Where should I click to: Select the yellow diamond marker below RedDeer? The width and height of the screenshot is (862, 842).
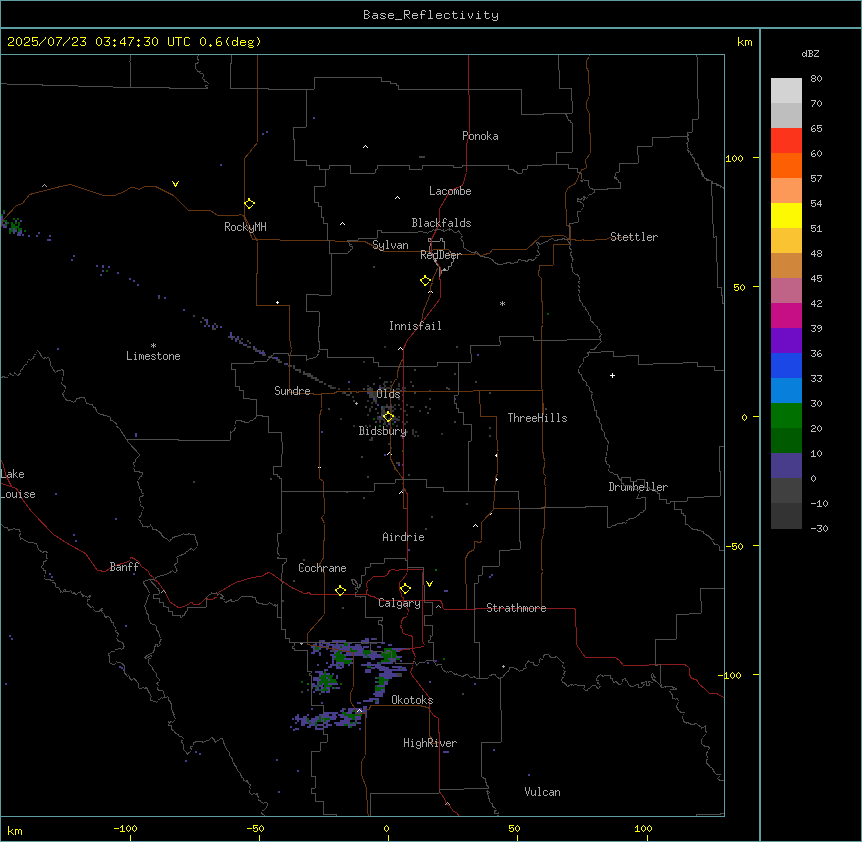[426, 281]
